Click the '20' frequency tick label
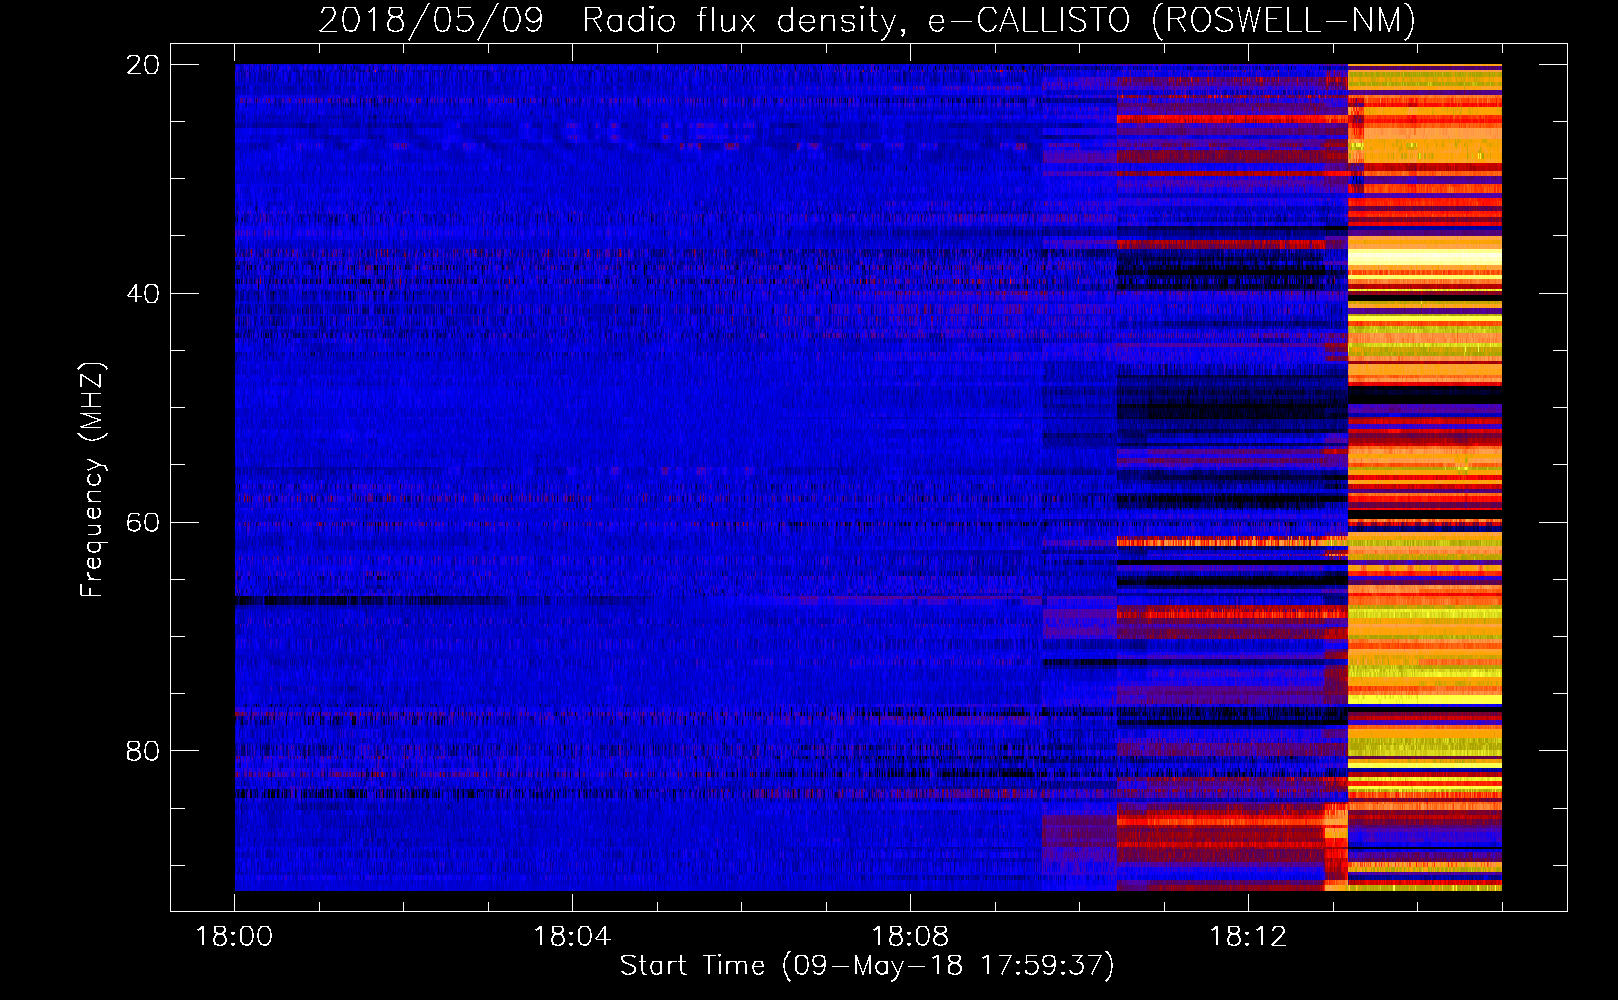 143,65
